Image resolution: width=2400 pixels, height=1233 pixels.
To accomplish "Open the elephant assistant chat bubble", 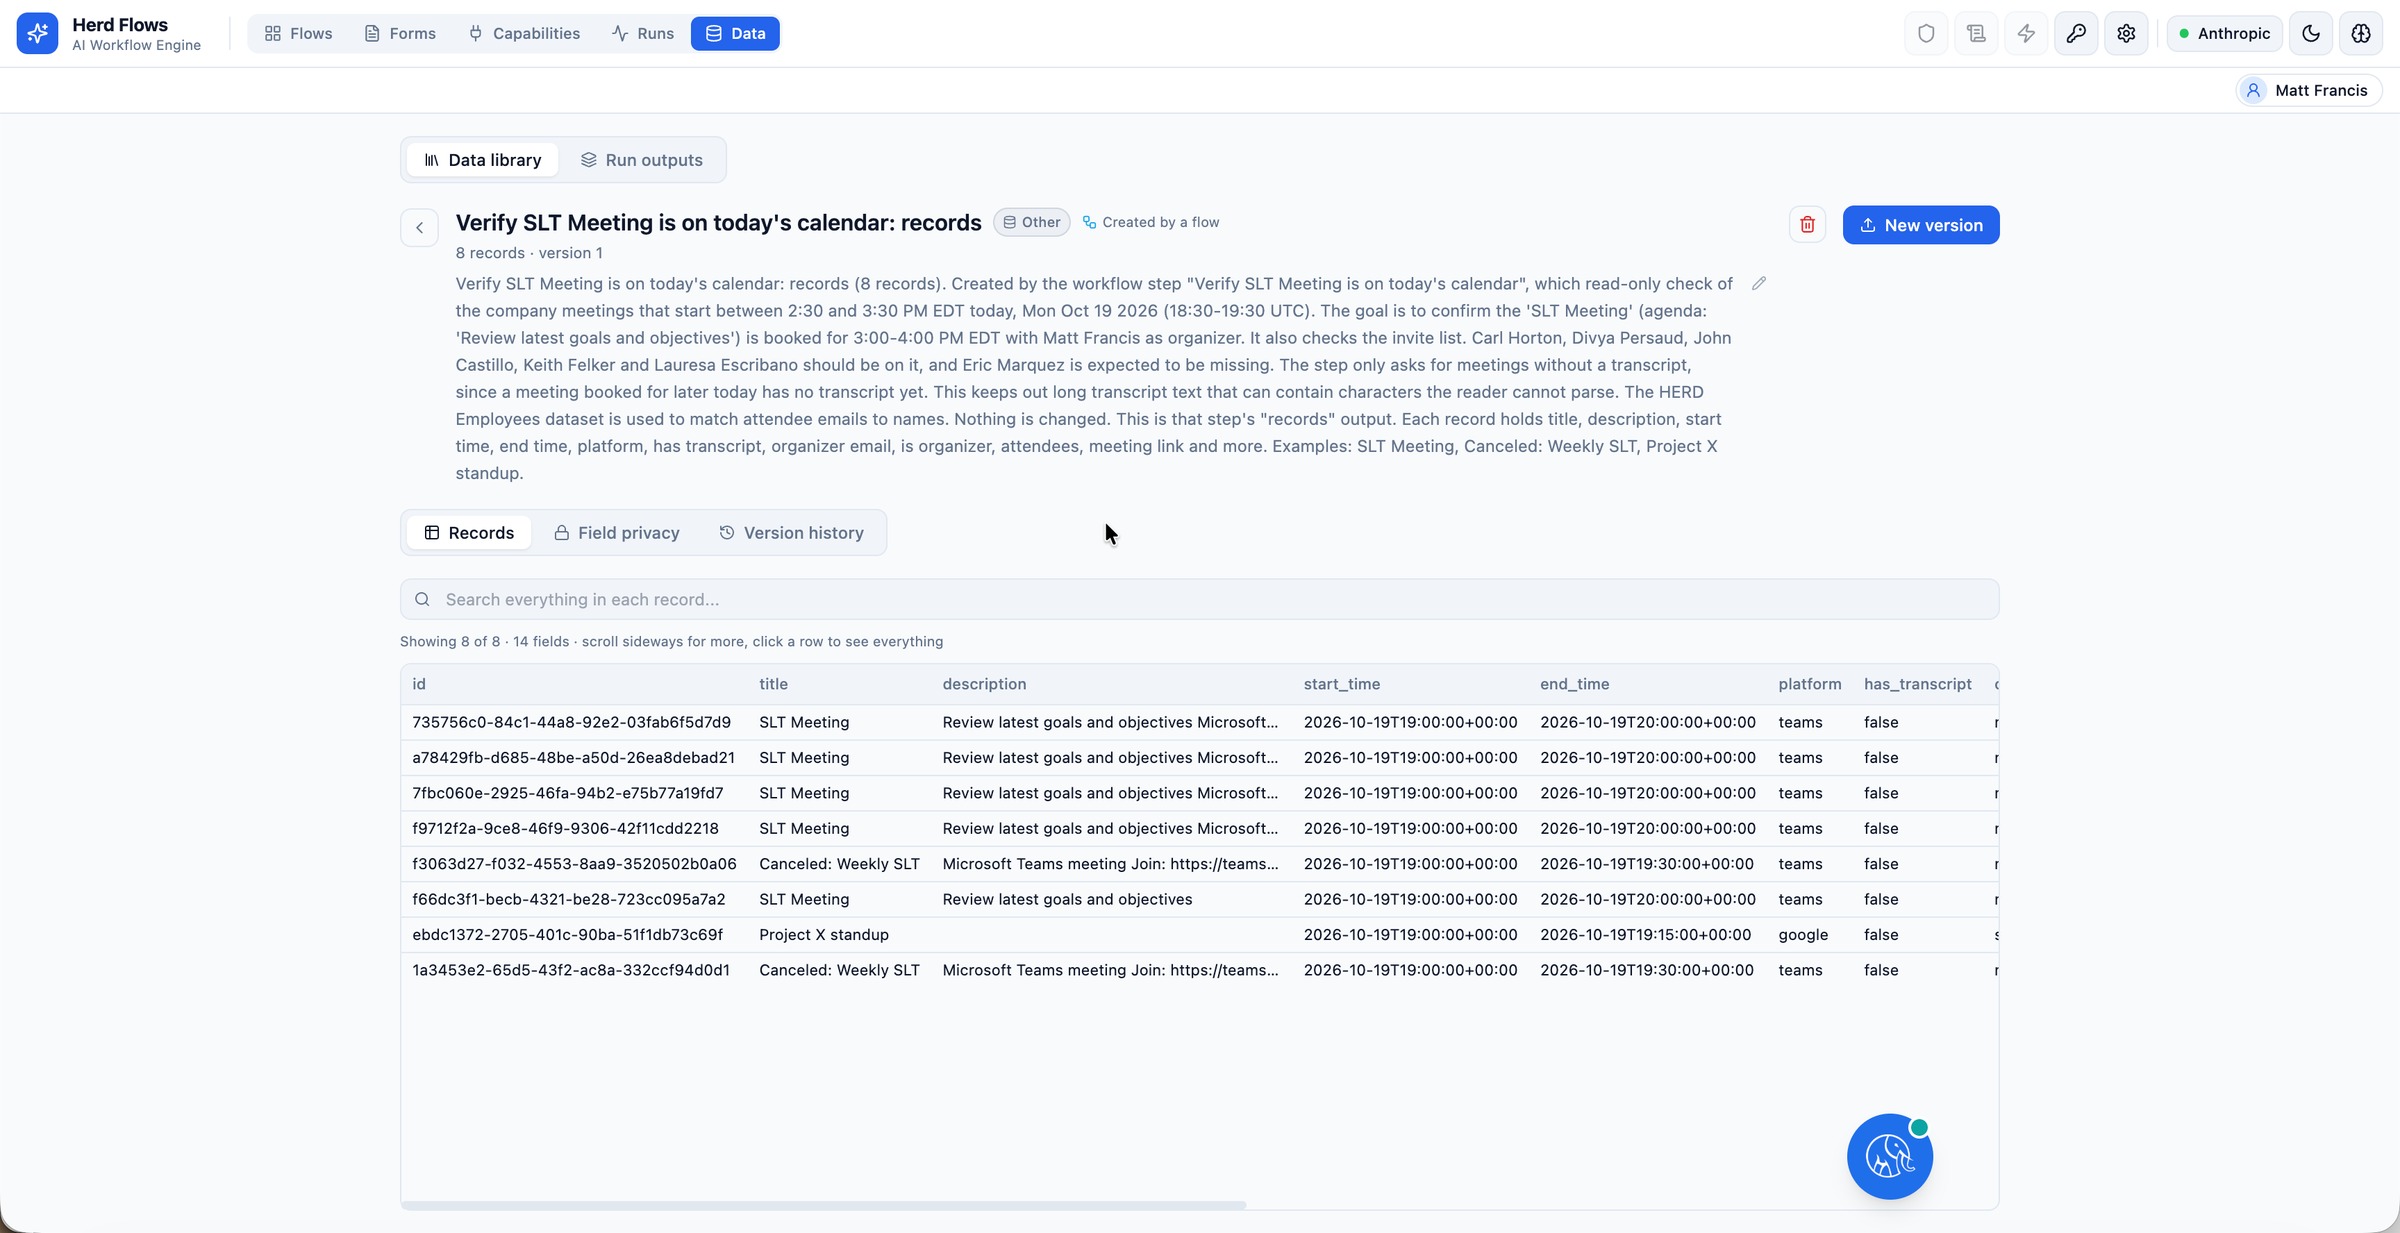I will pyautogui.click(x=1889, y=1157).
